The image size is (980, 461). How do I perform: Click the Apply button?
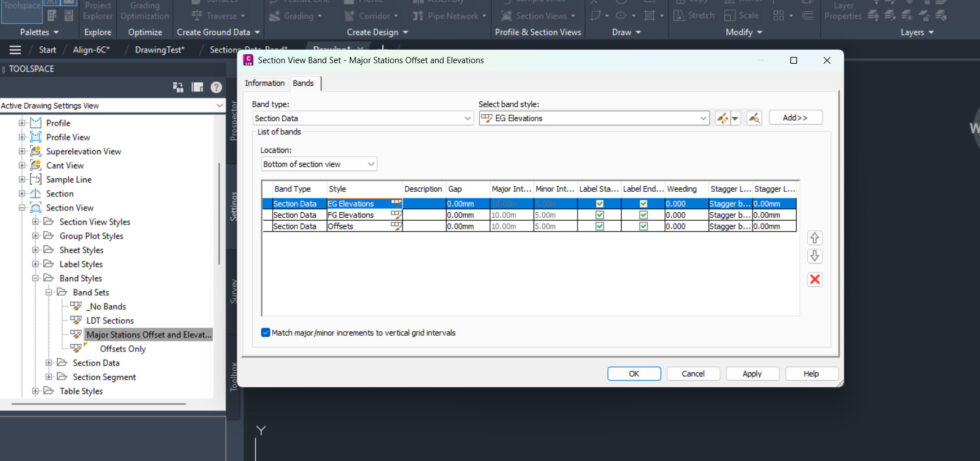752,374
